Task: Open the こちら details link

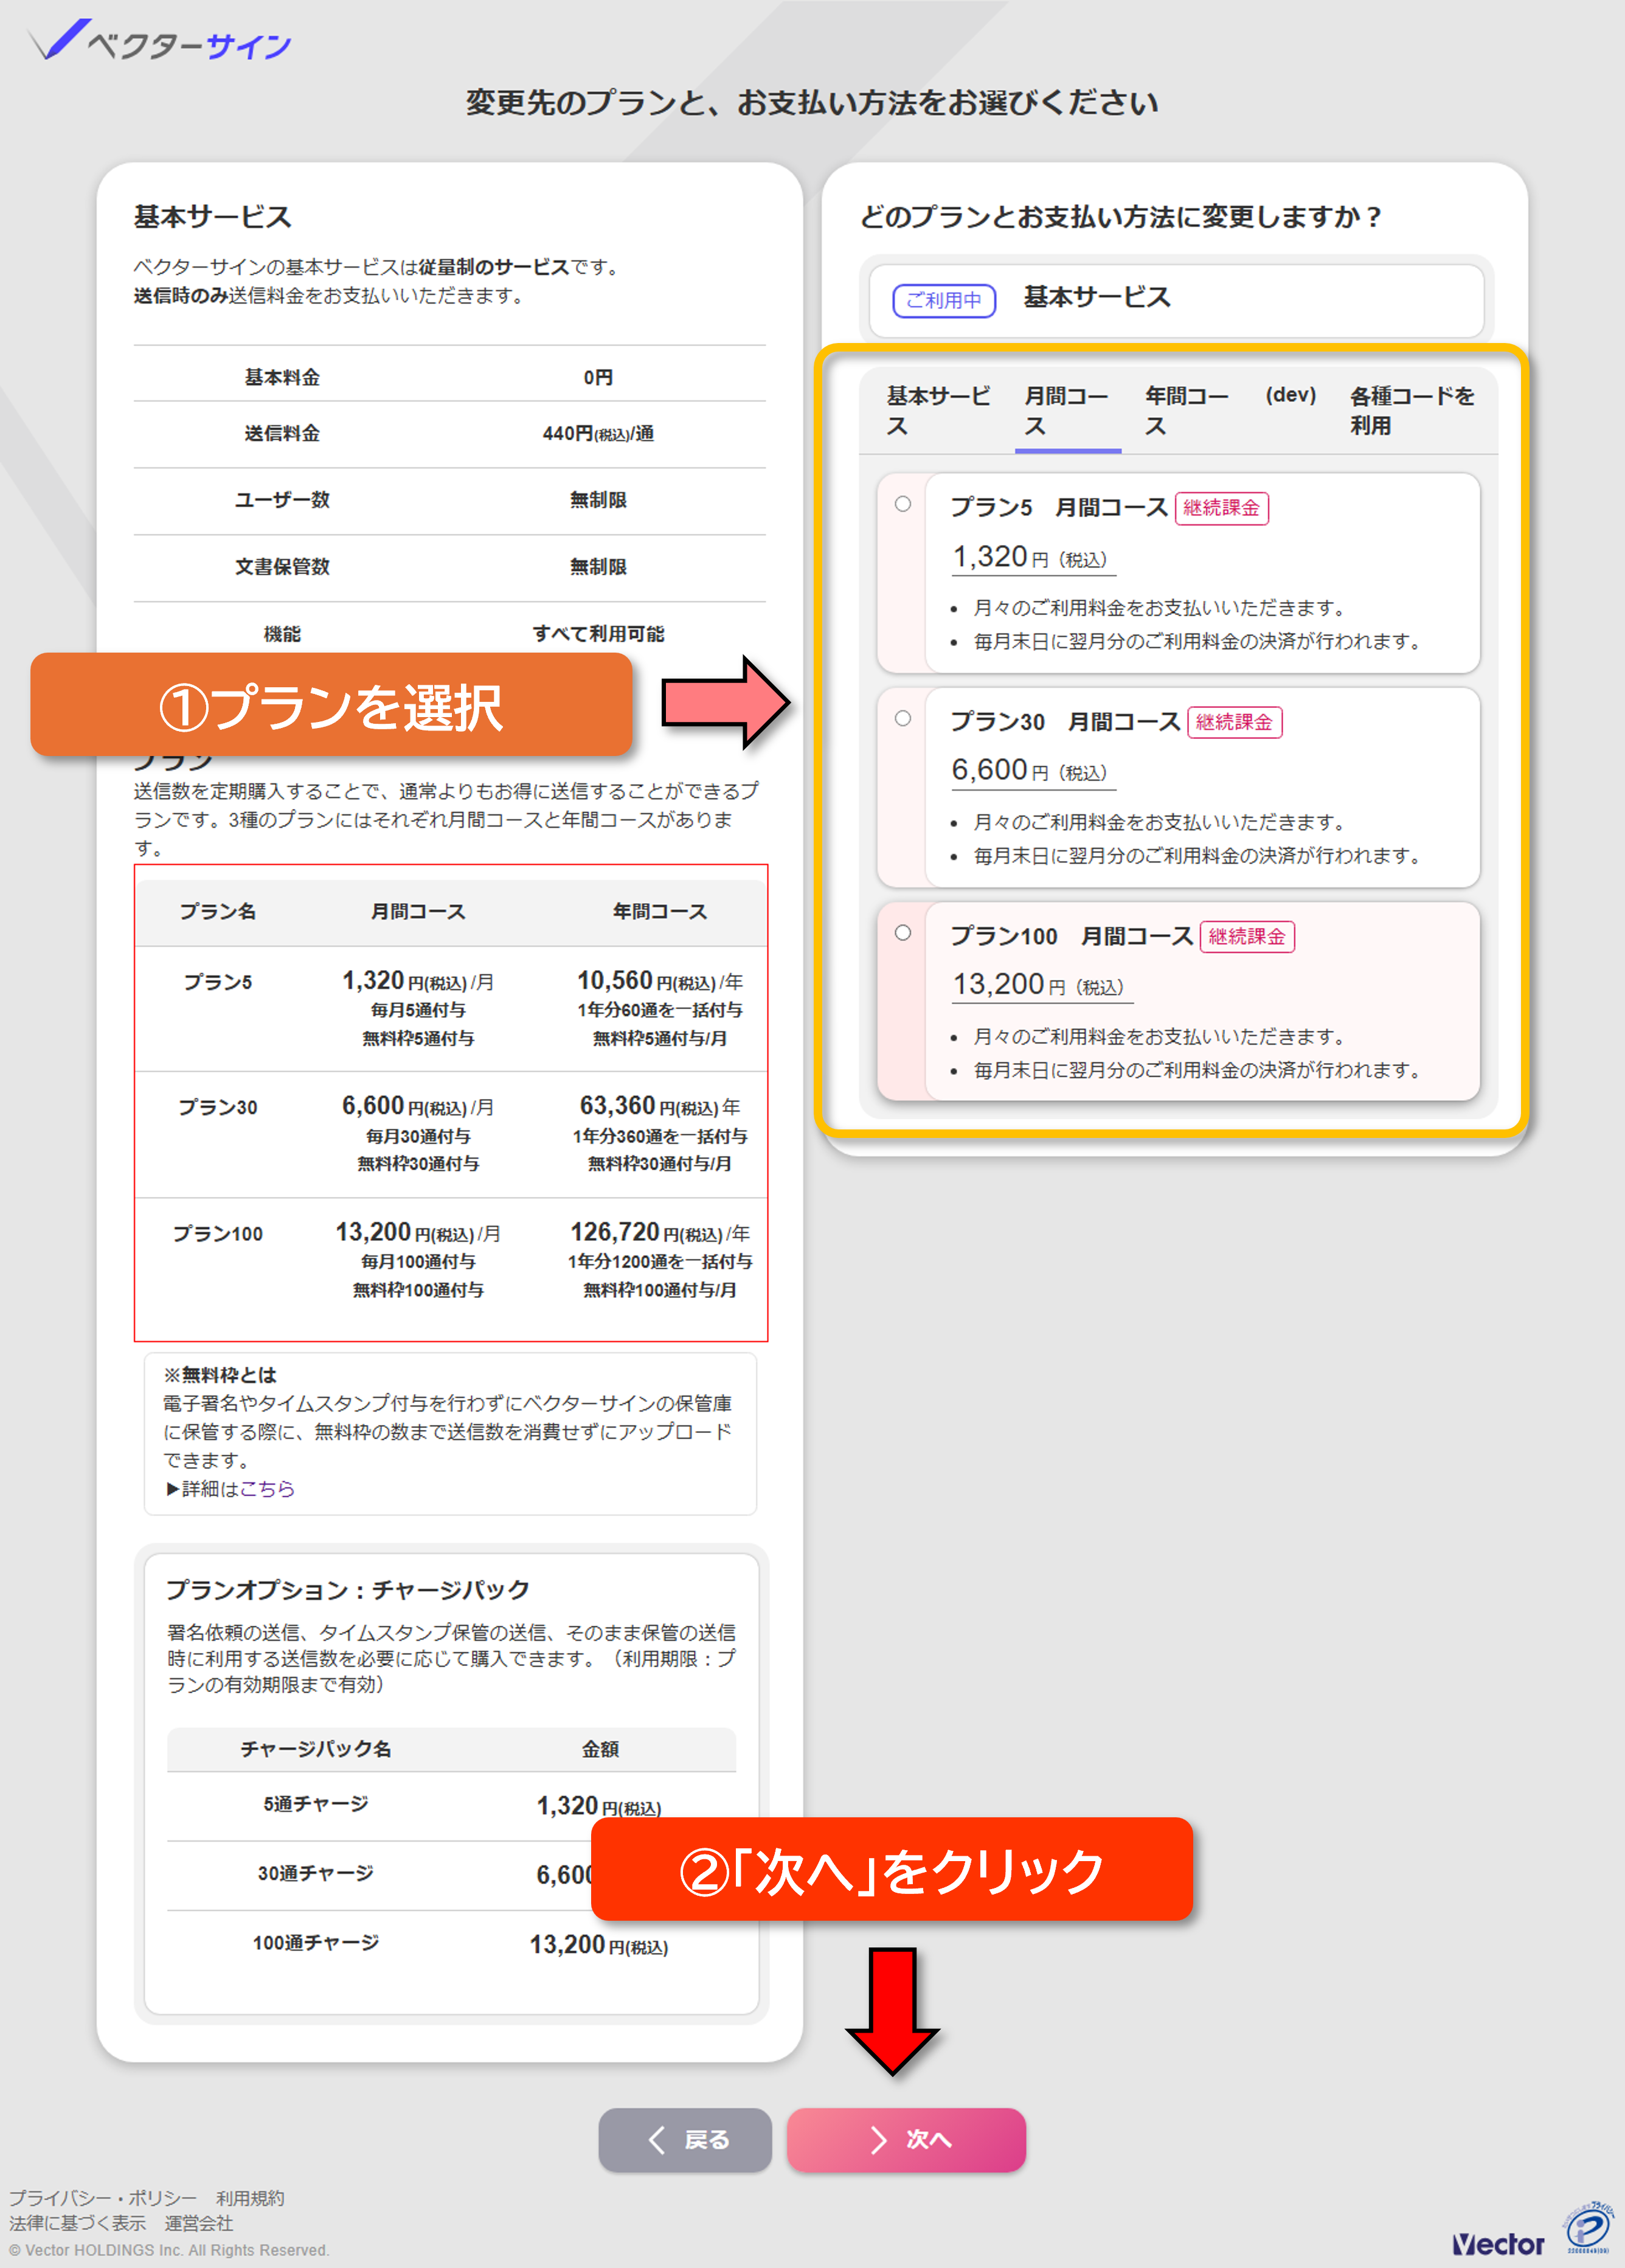Action: pyautogui.click(x=267, y=1489)
